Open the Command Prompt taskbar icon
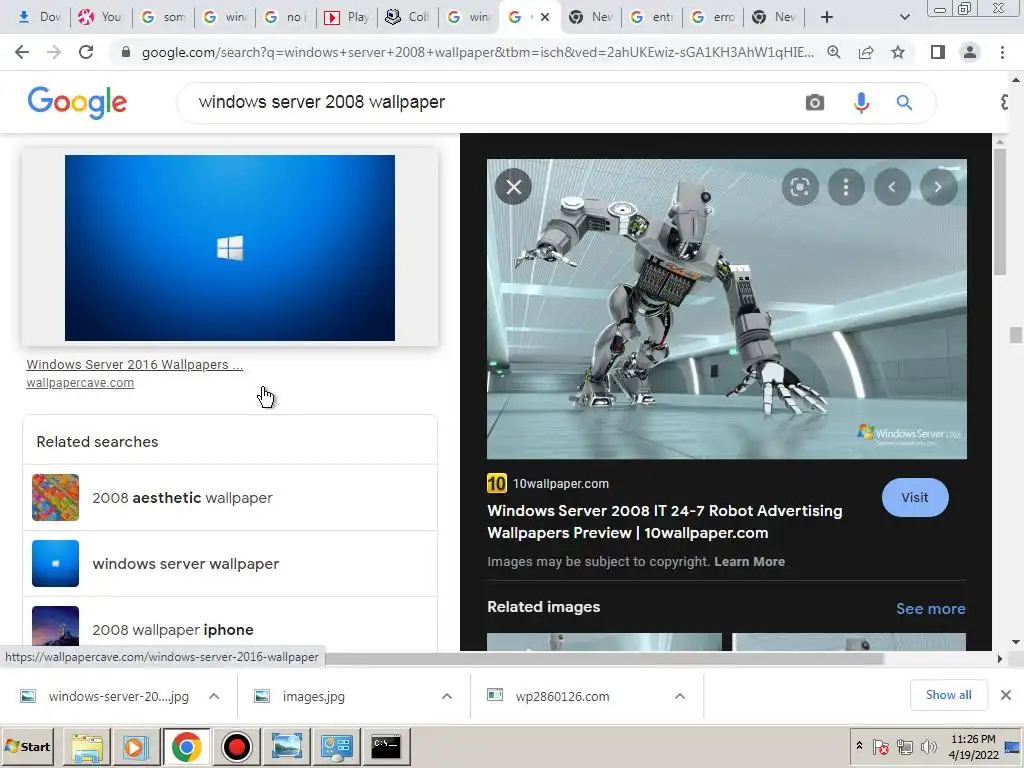This screenshot has width=1024, height=768. coord(386,746)
